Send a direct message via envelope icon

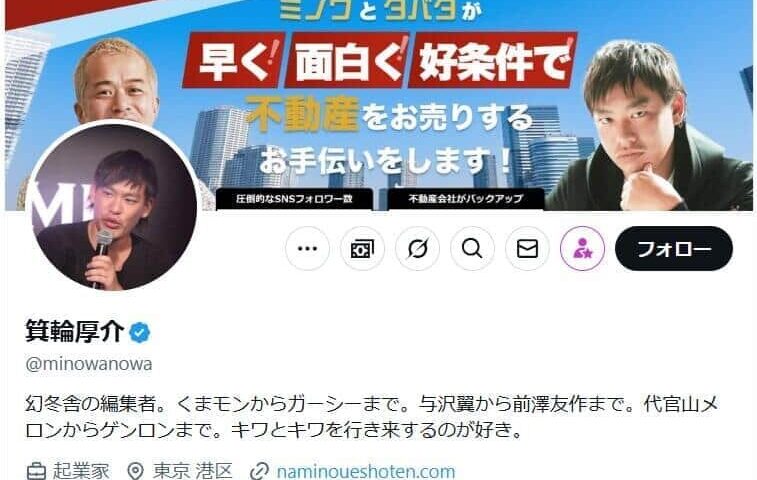[x=527, y=248]
